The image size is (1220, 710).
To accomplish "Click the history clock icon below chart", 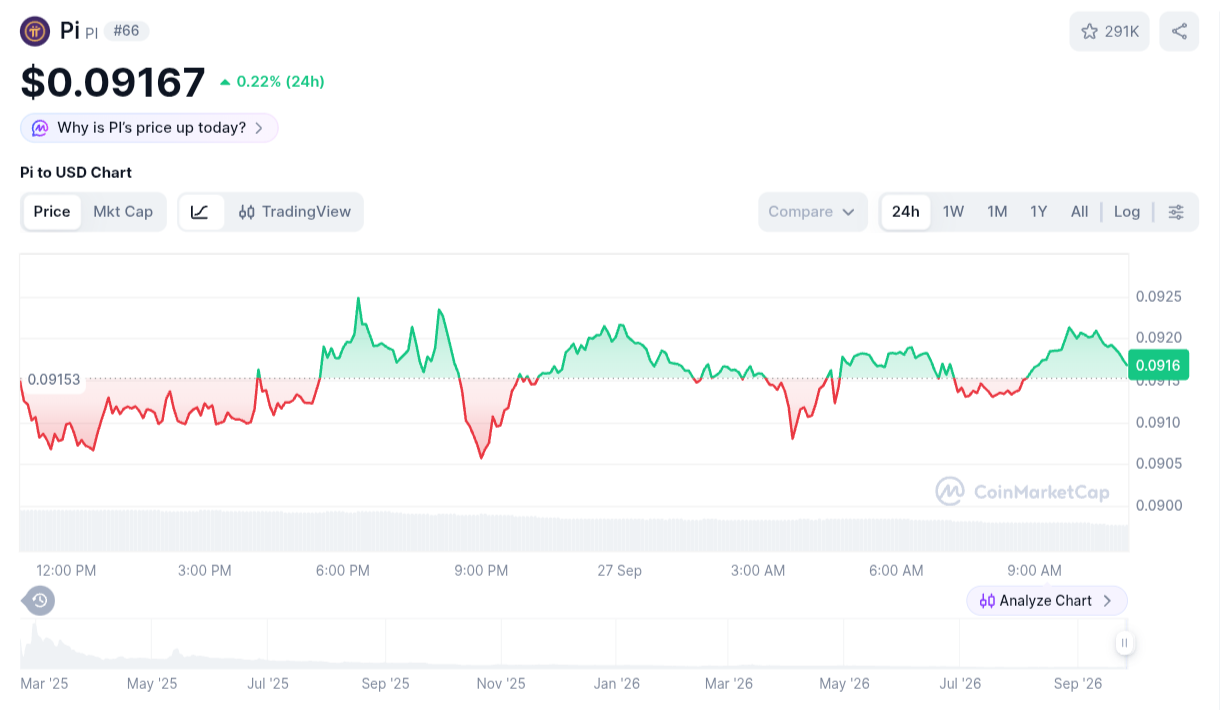I will pyautogui.click(x=39, y=600).
